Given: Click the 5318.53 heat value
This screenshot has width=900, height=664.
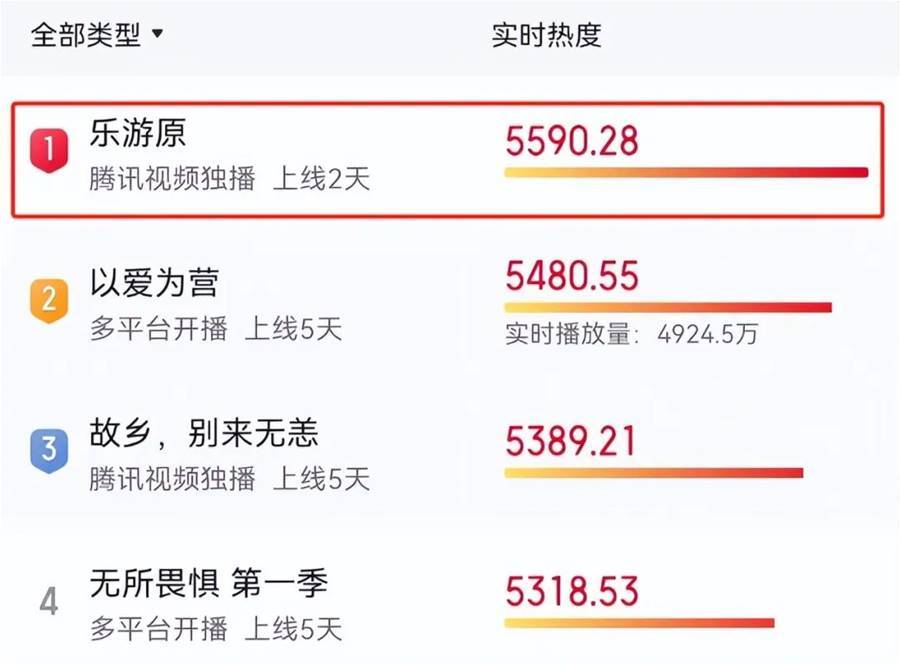Looking at the screenshot, I should [x=572, y=591].
